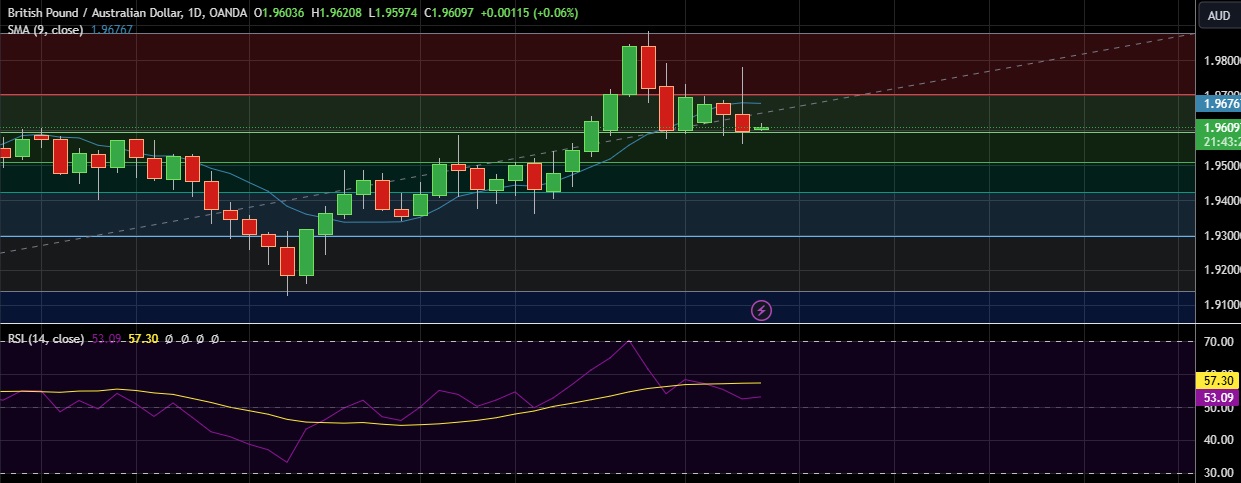Click the 1.9500 price scale label

tap(1222, 166)
